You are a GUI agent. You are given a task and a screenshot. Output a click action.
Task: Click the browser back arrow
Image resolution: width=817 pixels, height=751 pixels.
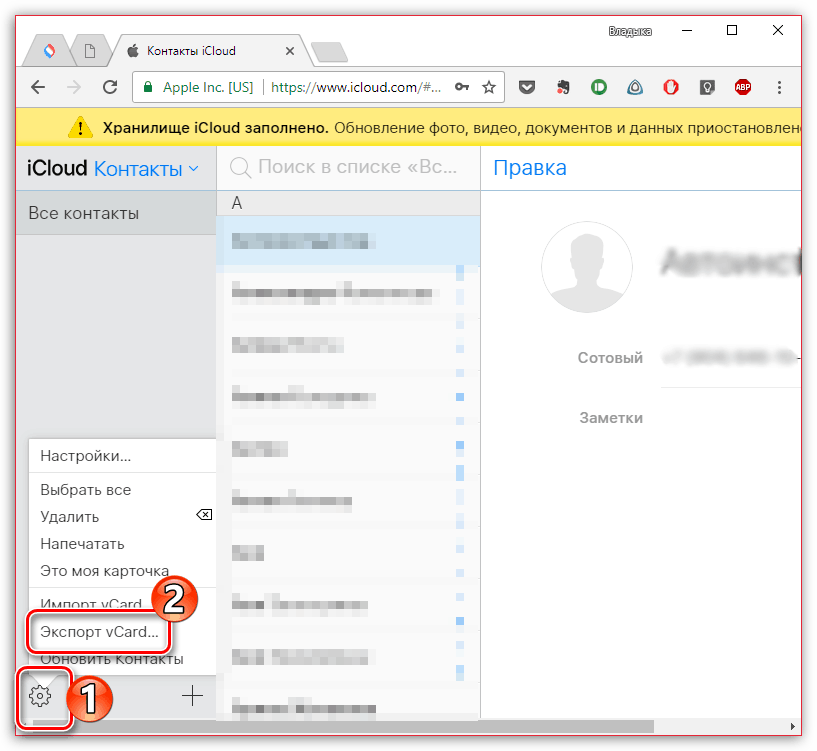coord(38,87)
